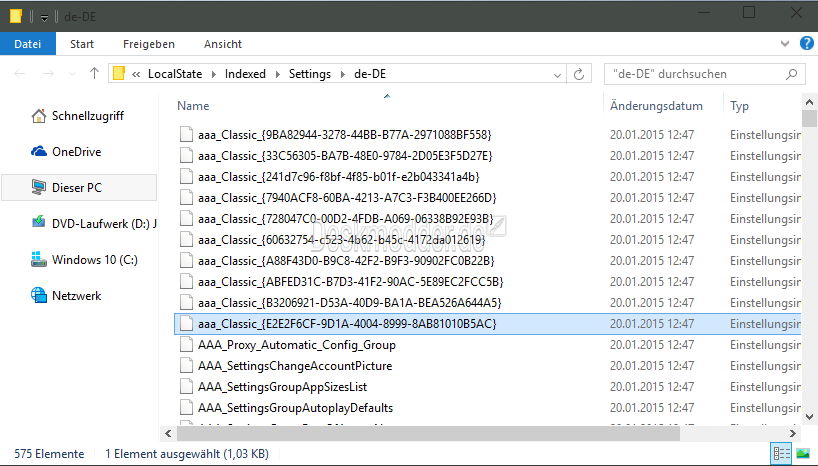Viewport: 818px width, 466px height.
Task: Select file aaa_Classic_{33C56305-BA7B-48E0-9784-2D05E3F5D27E}
Action: click(345, 156)
